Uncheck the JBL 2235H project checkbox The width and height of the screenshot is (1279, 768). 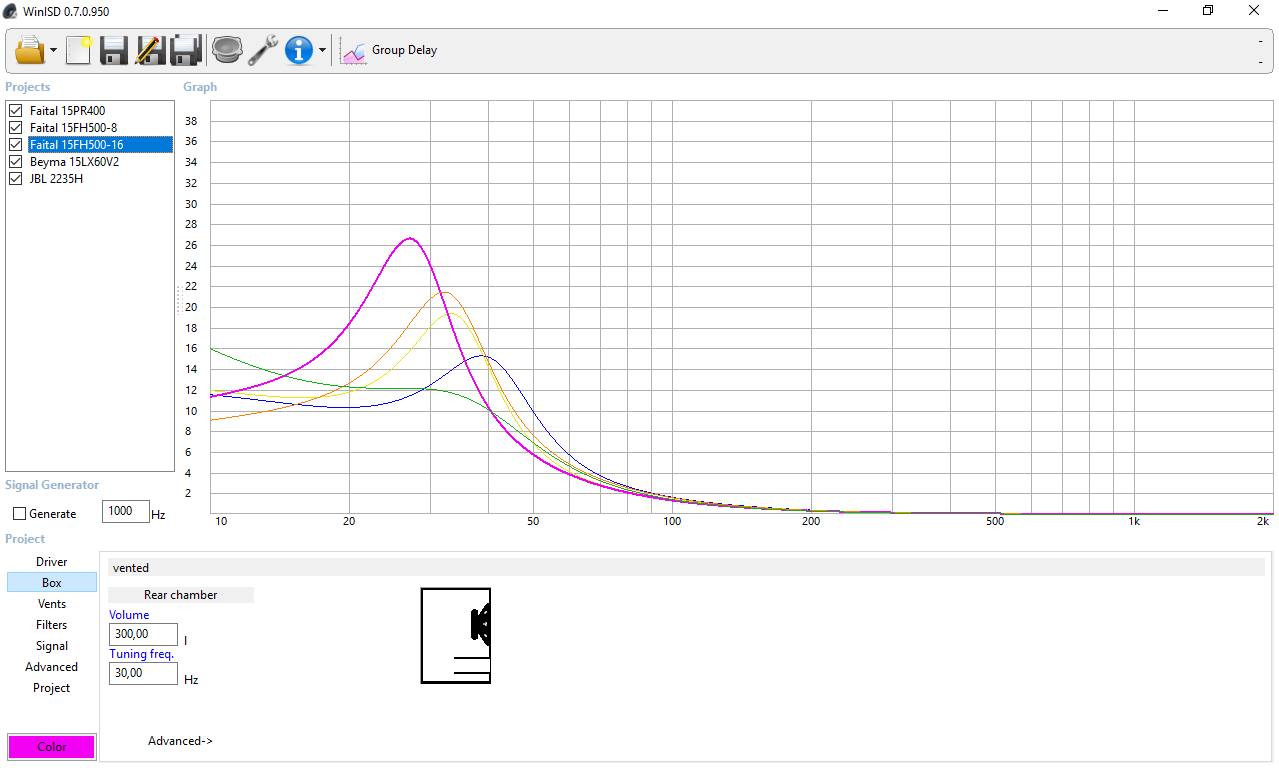pyautogui.click(x=15, y=179)
